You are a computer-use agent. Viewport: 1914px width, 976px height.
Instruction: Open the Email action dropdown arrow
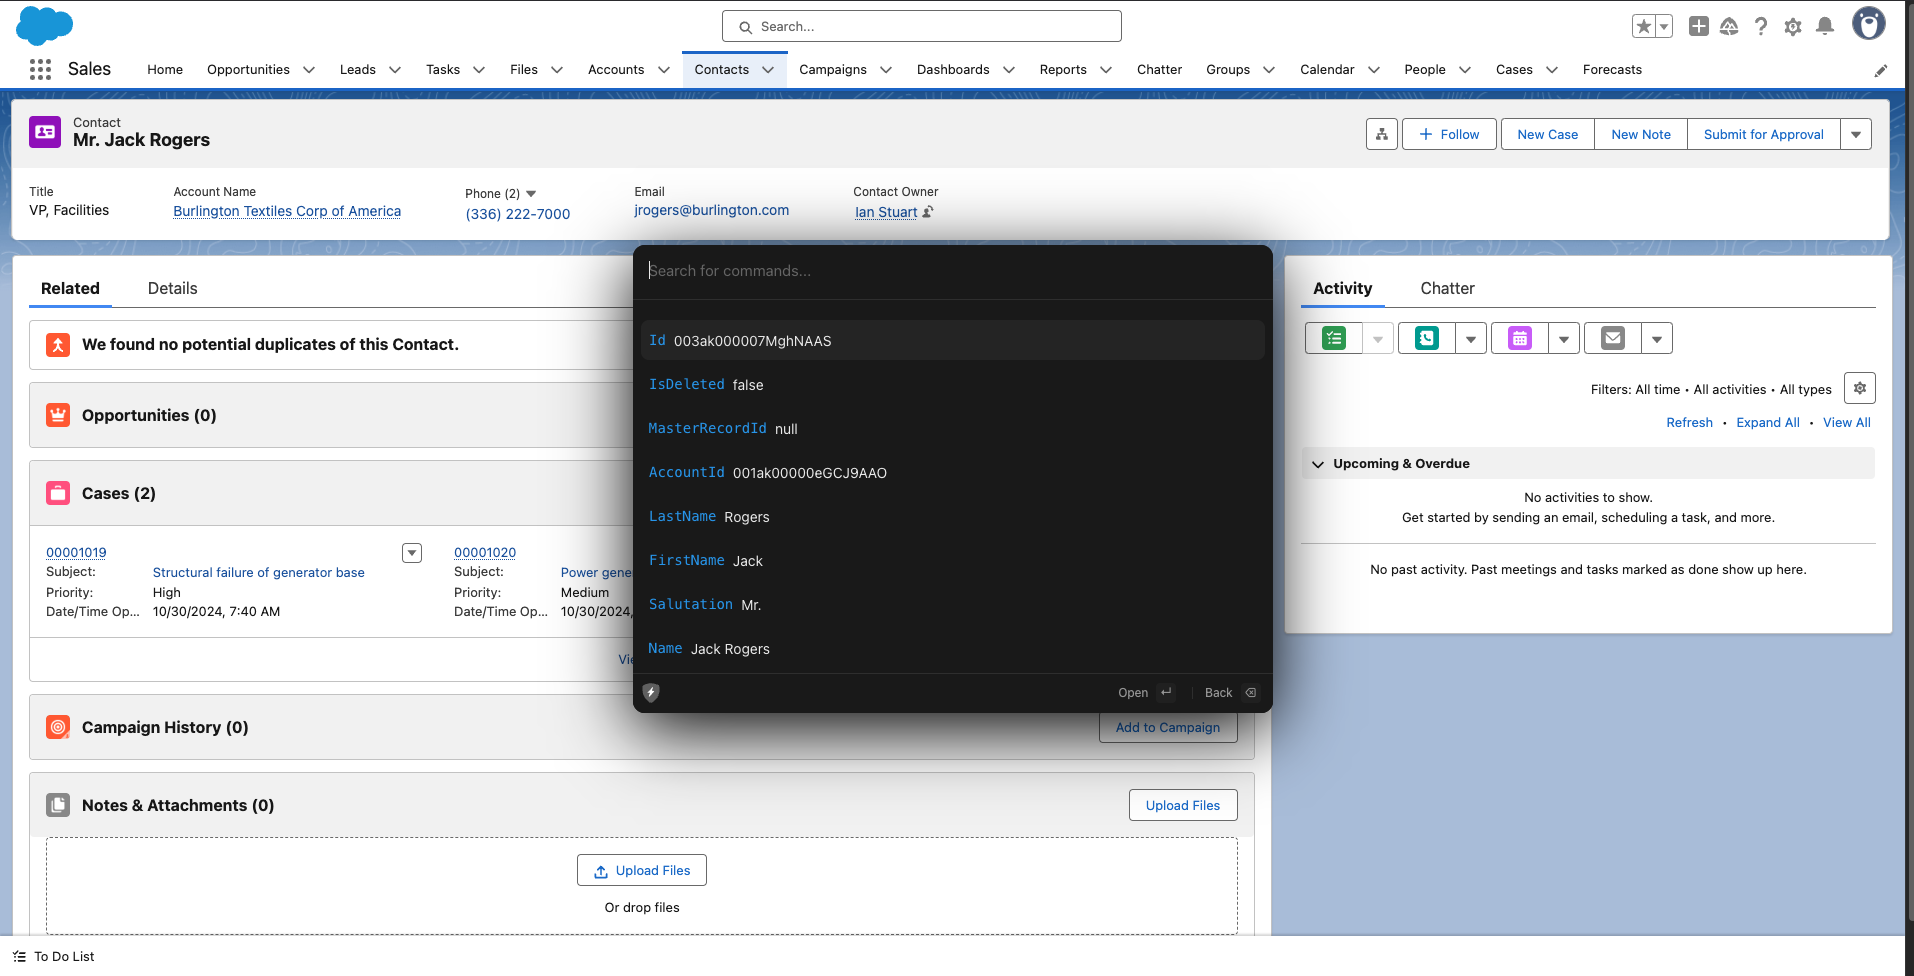(x=1657, y=339)
